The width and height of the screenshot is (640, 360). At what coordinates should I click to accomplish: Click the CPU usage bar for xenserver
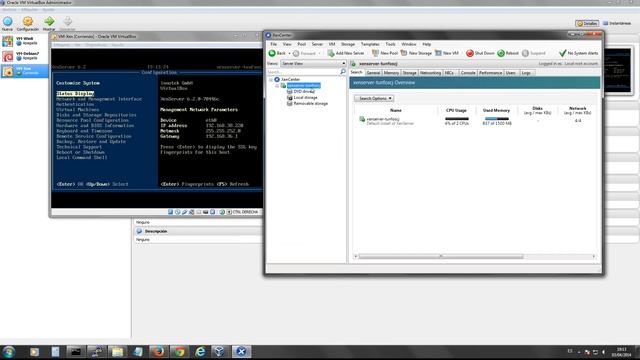click(457, 119)
